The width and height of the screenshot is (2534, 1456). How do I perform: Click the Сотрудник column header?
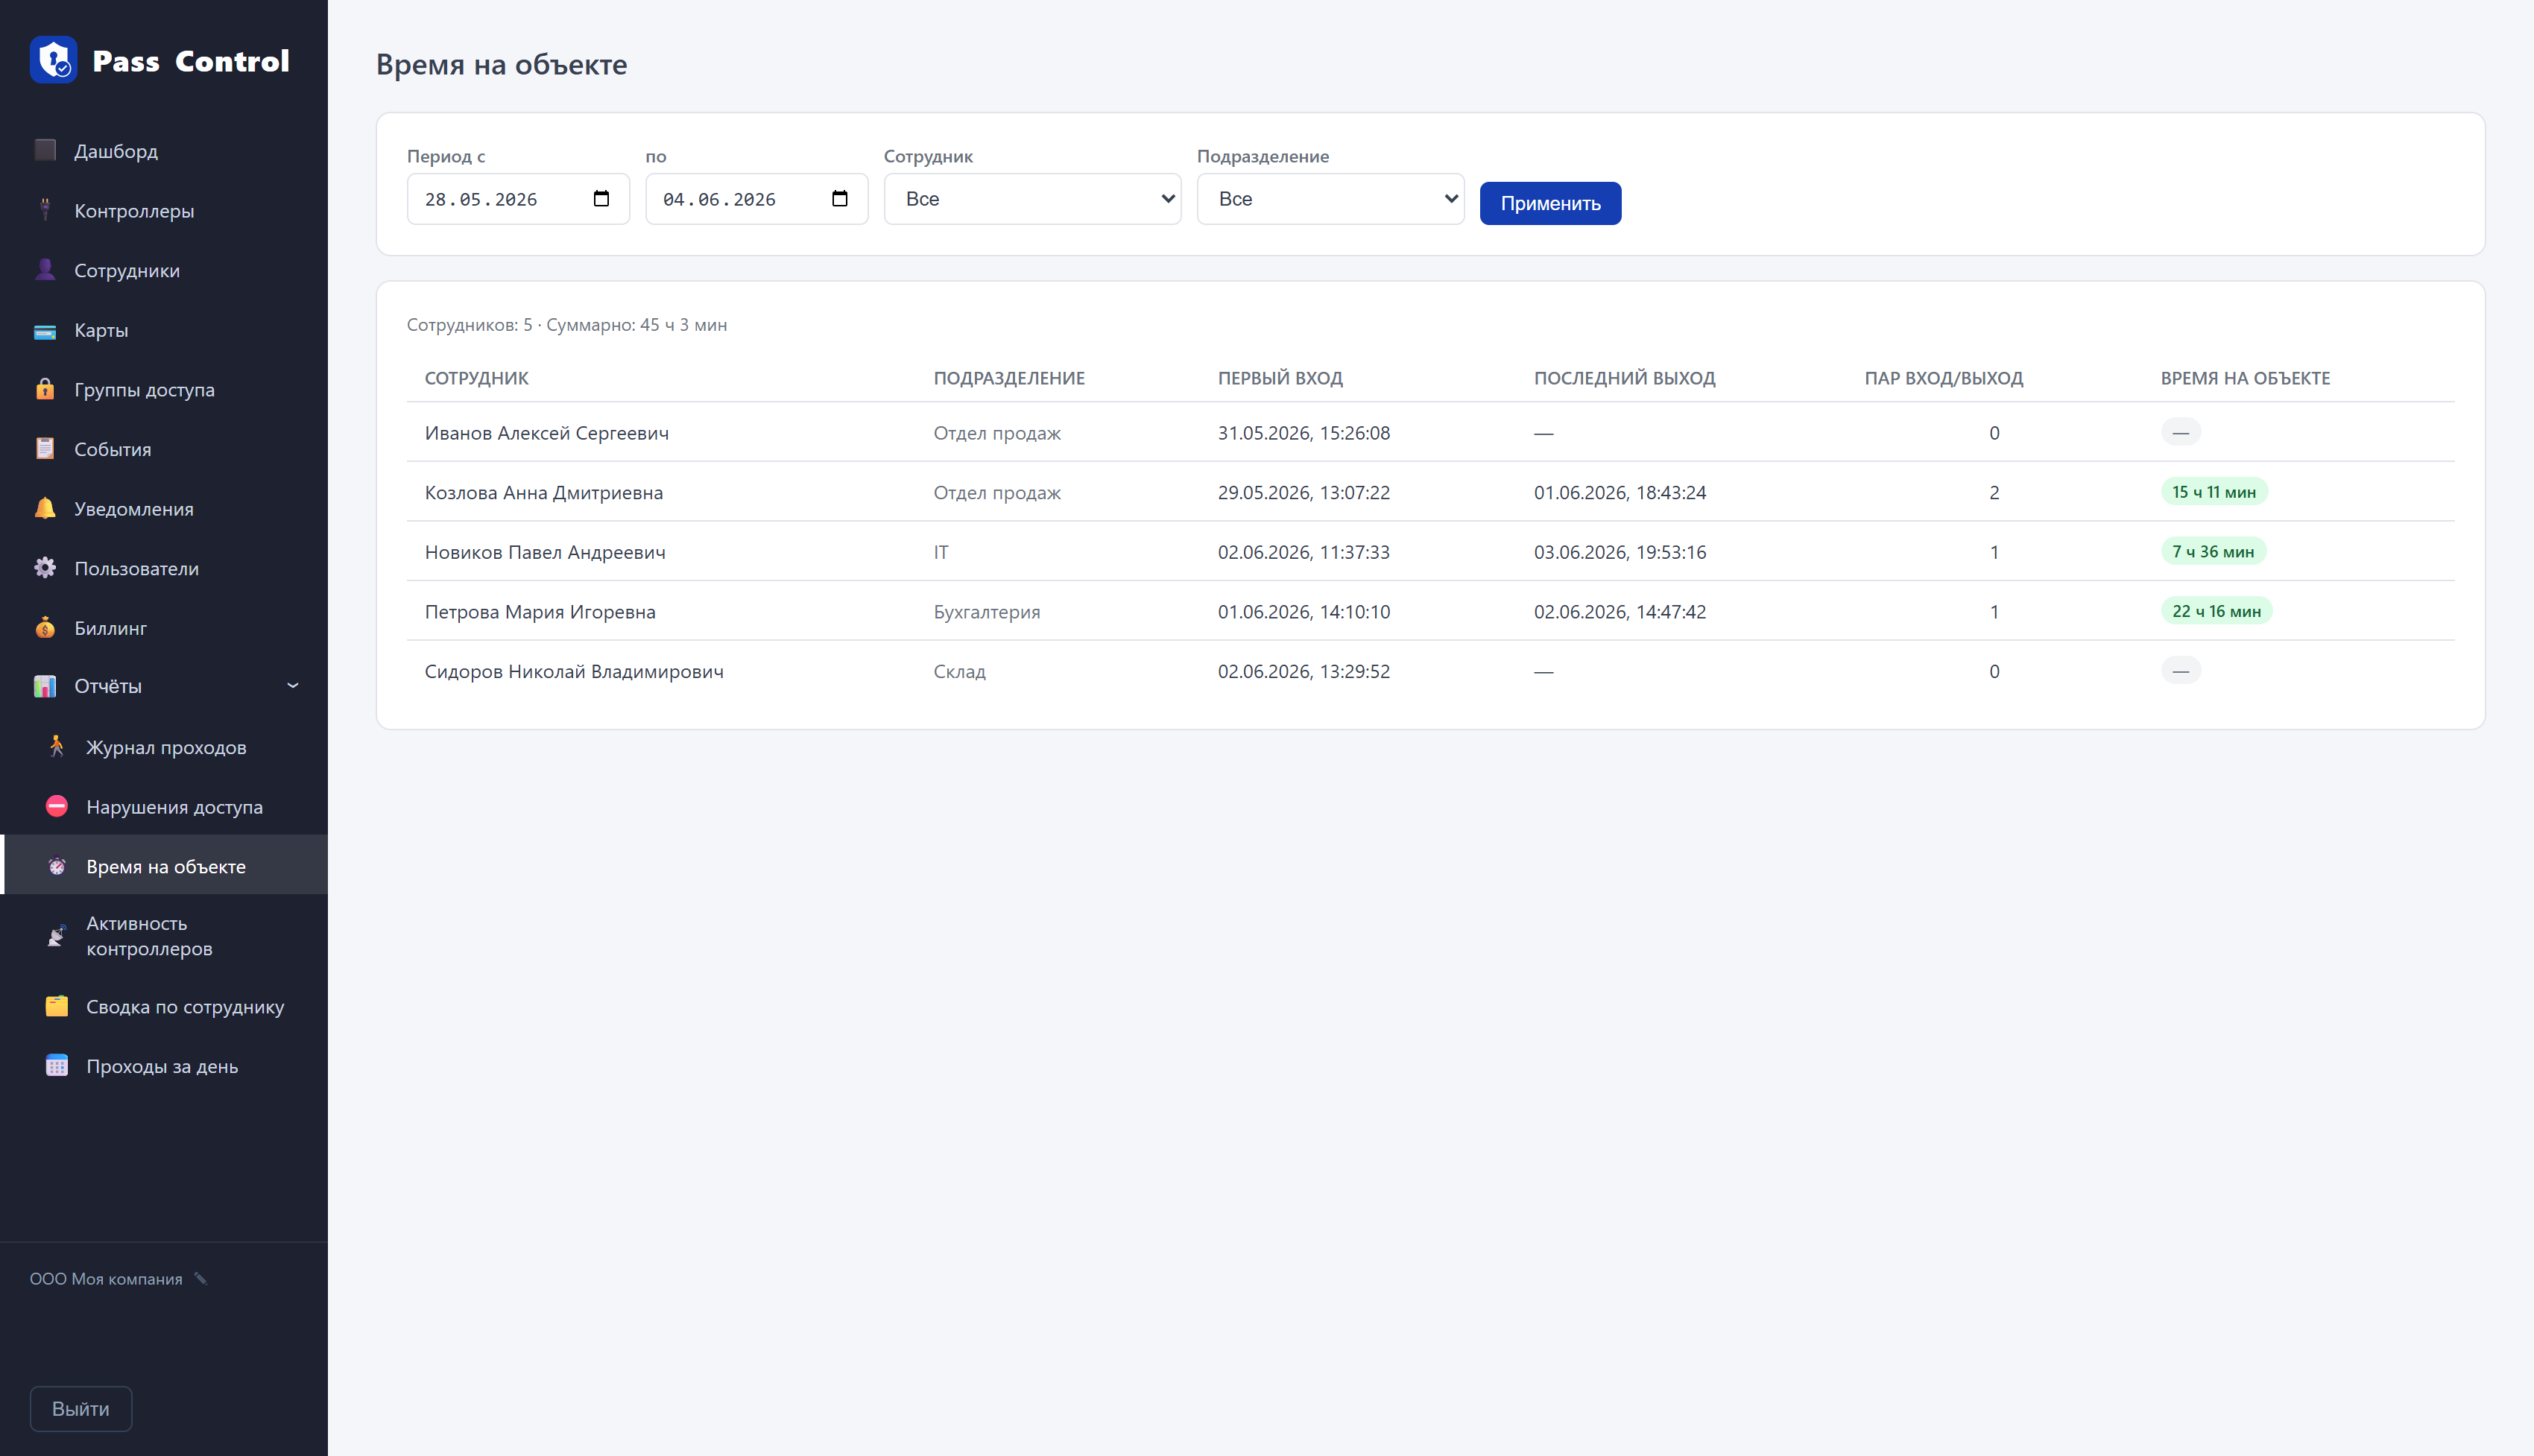477,378
